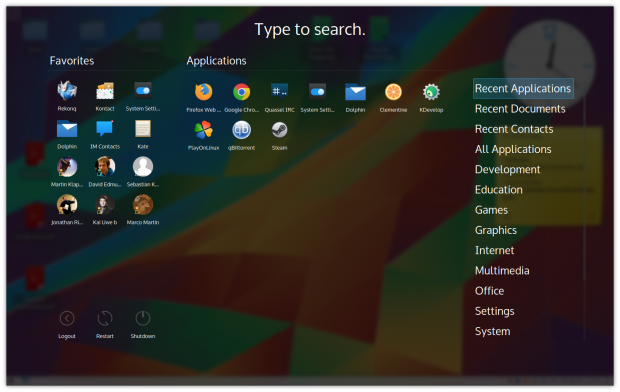Open the Multimedia category
Screen dimensions: 620x392
[x=502, y=271]
